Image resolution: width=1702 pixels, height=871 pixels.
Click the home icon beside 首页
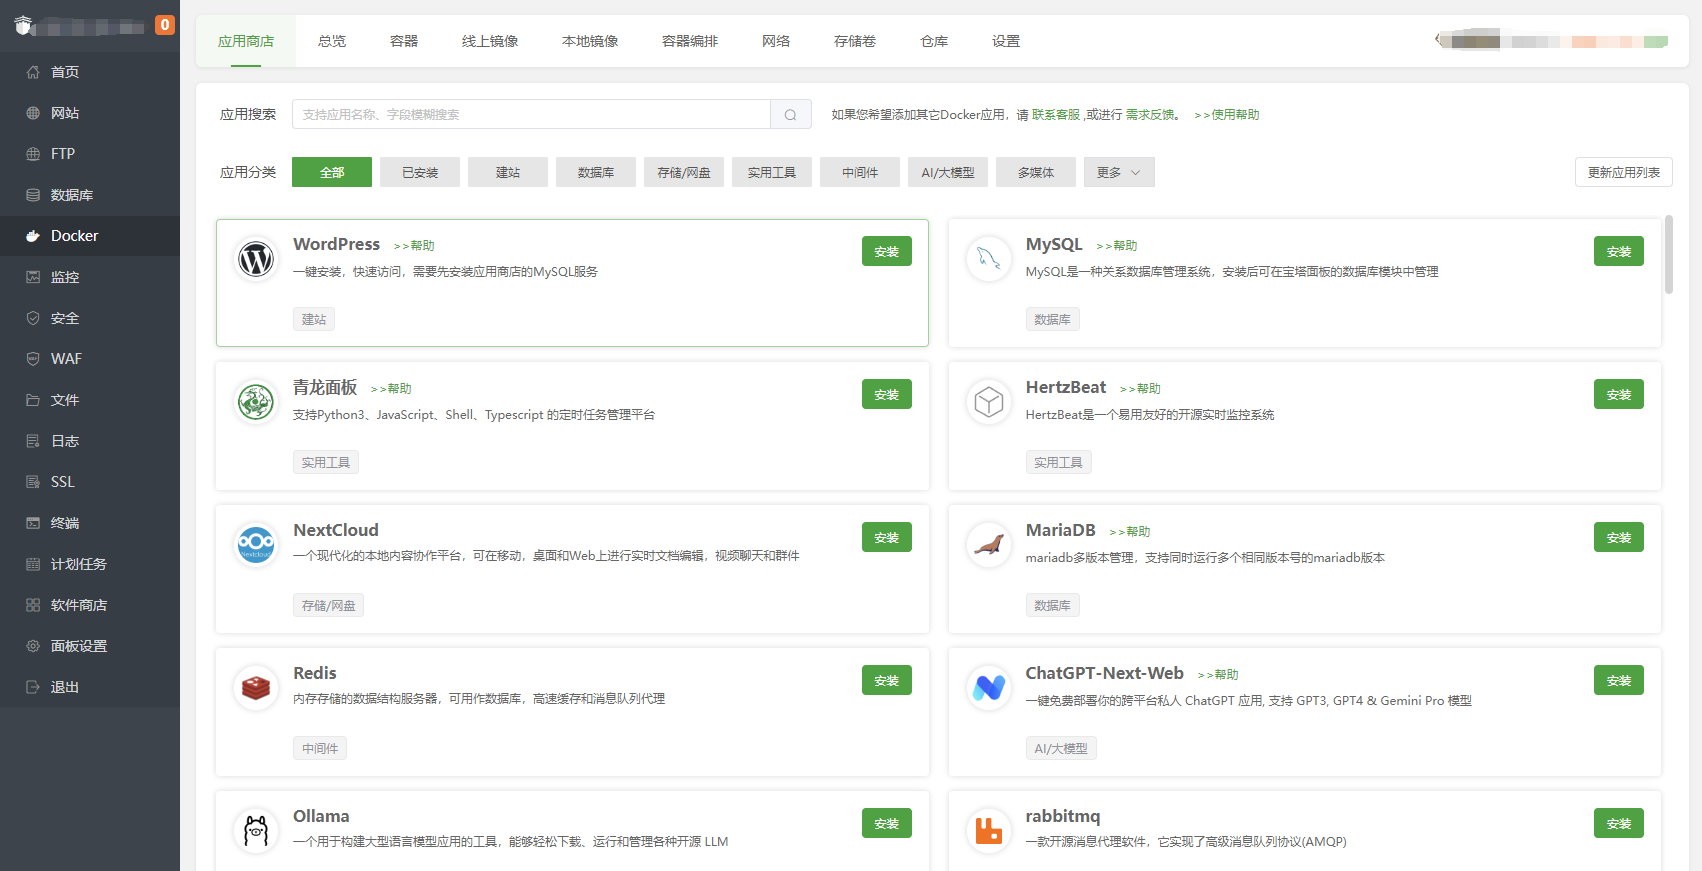(33, 72)
